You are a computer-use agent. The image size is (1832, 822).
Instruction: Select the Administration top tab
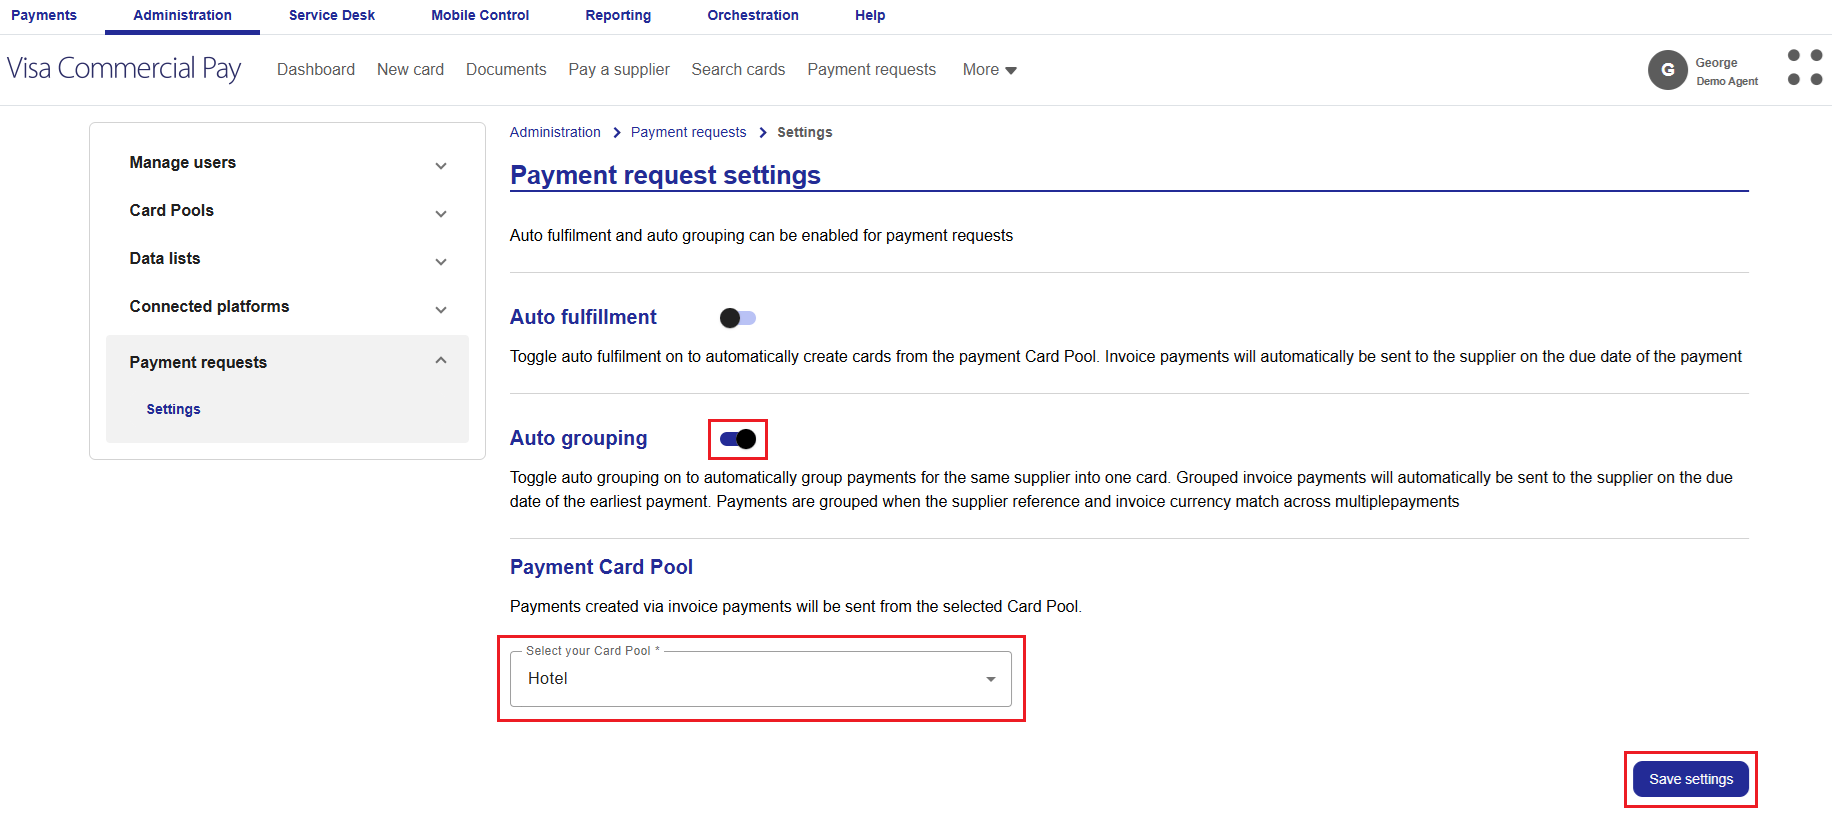pos(182,15)
